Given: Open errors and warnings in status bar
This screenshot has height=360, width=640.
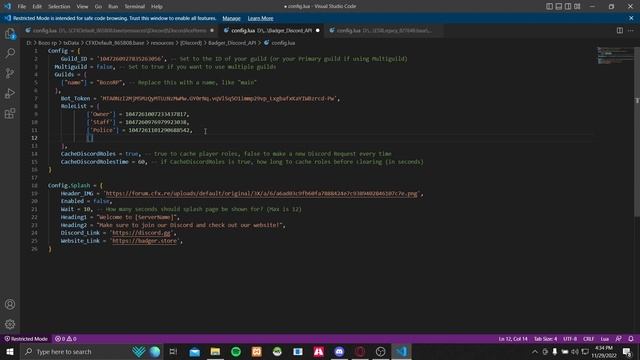Looking at the screenshot, I should coord(65,339).
